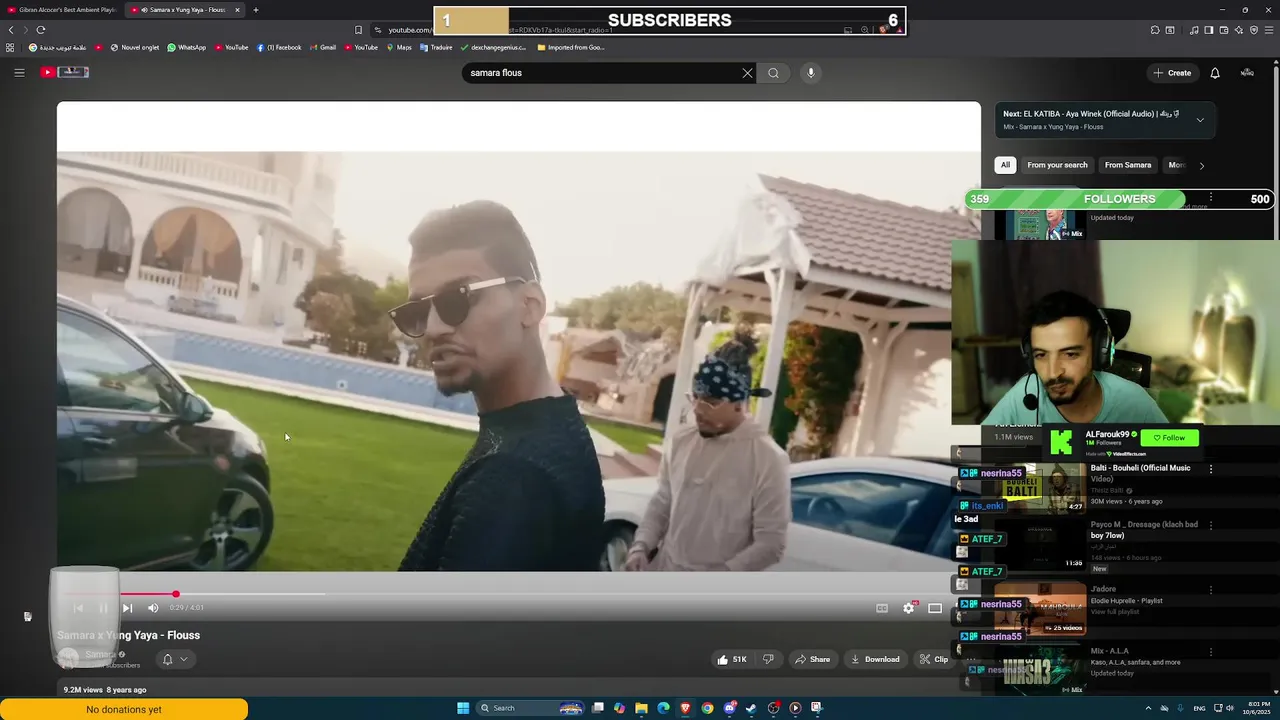Open the account avatar menu
Image resolution: width=1280 pixels, height=720 pixels.
[1247, 73]
